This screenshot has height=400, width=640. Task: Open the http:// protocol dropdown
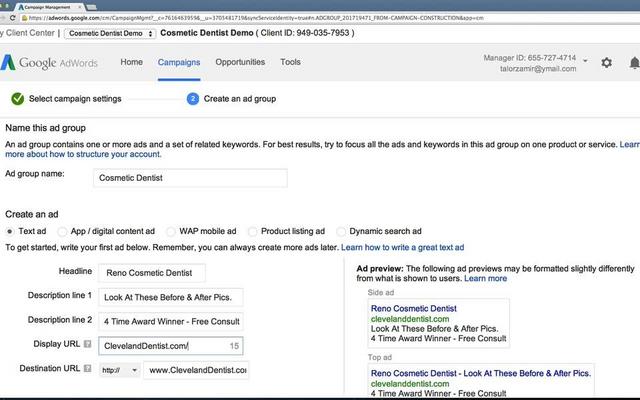(120, 371)
